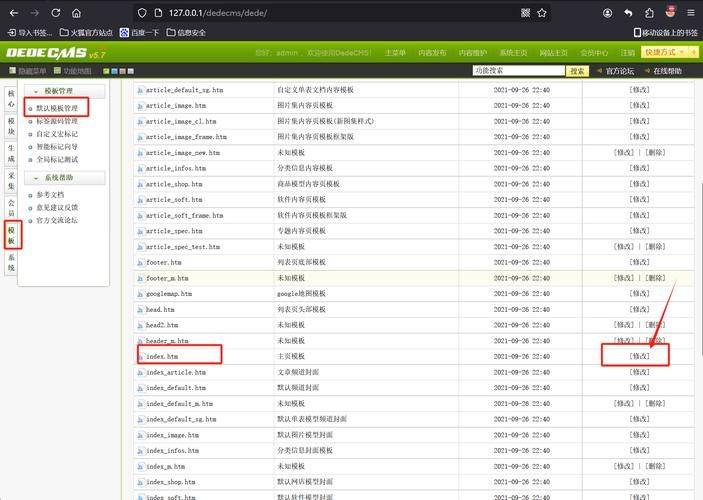
Task: Collapse the 模板管理 section
Action: [36, 90]
